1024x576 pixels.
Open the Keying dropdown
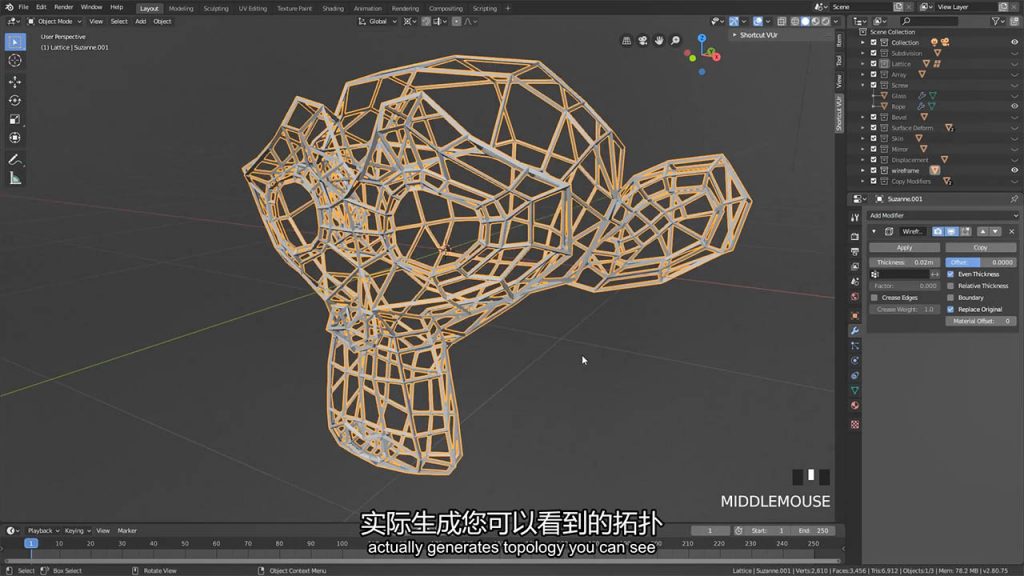77,531
